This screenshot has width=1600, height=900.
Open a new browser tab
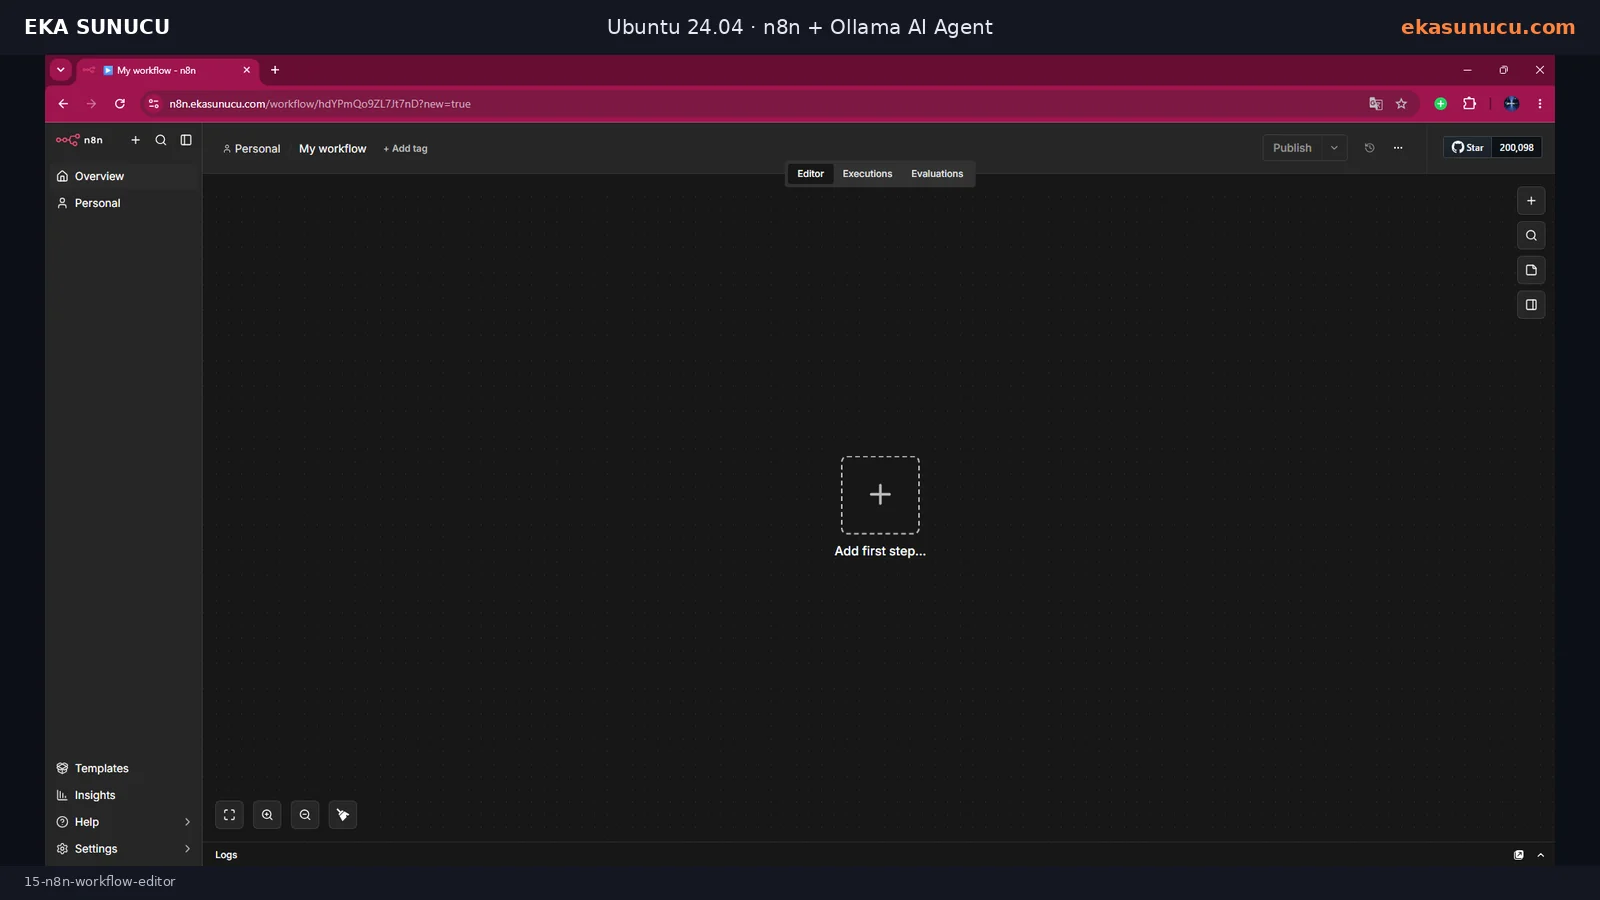click(x=275, y=70)
